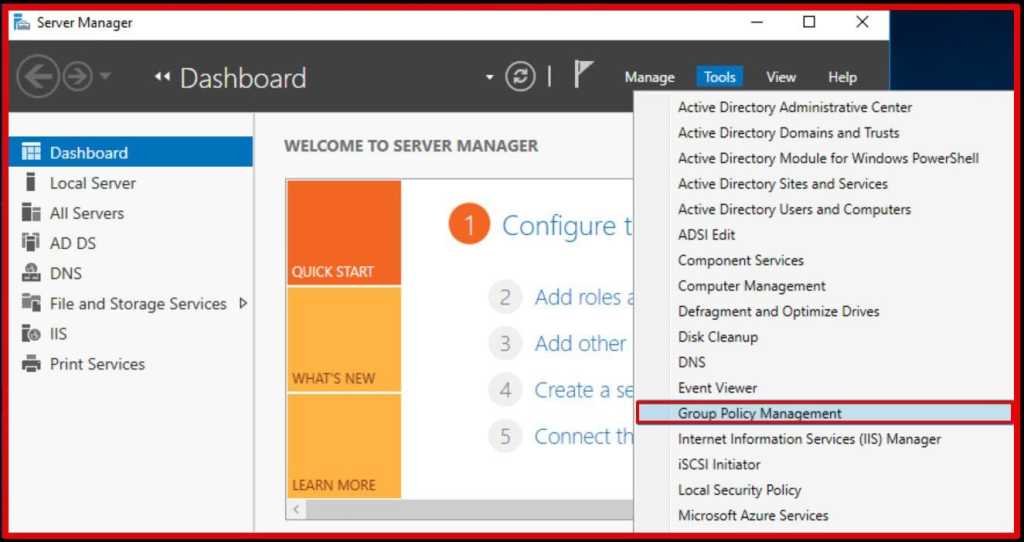Screen dimensions: 1024x542
Task: Click the IIS role icon in sidebar
Action: coord(31,334)
